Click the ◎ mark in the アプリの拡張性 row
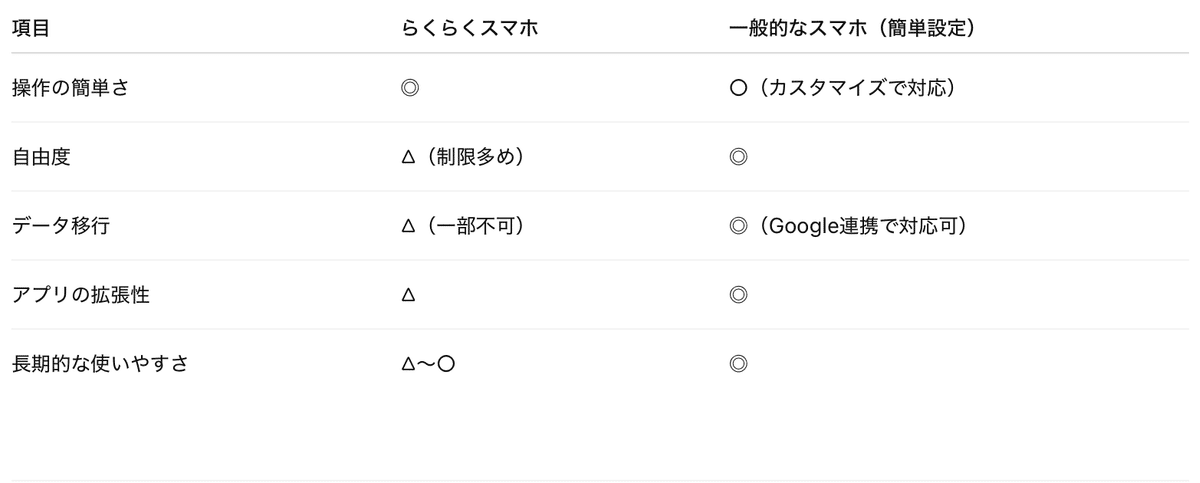1200x483 pixels. 739,295
